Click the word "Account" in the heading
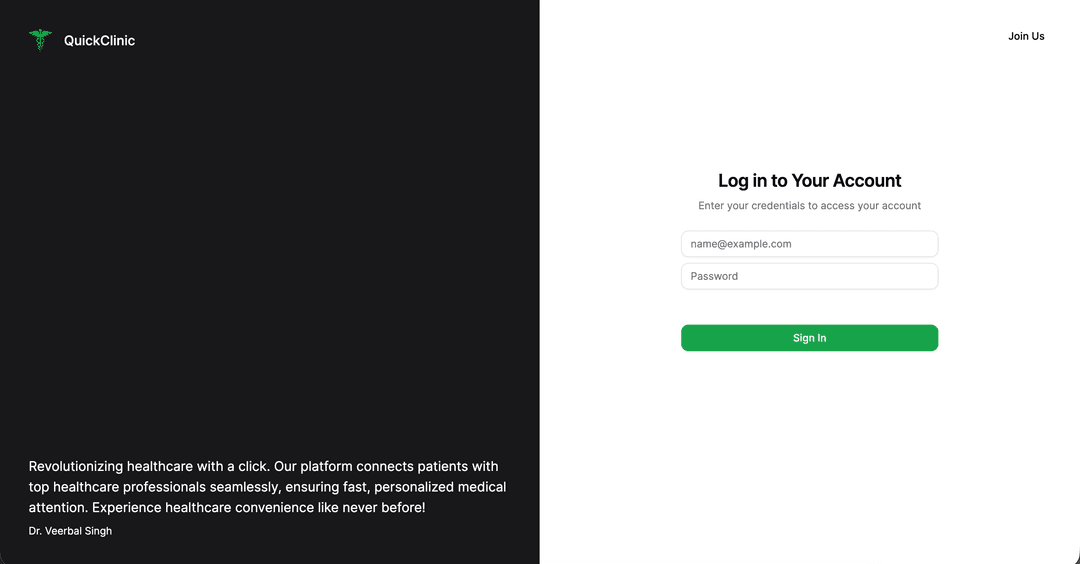This screenshot has height=564, width=1080. [x=867, y=181]
